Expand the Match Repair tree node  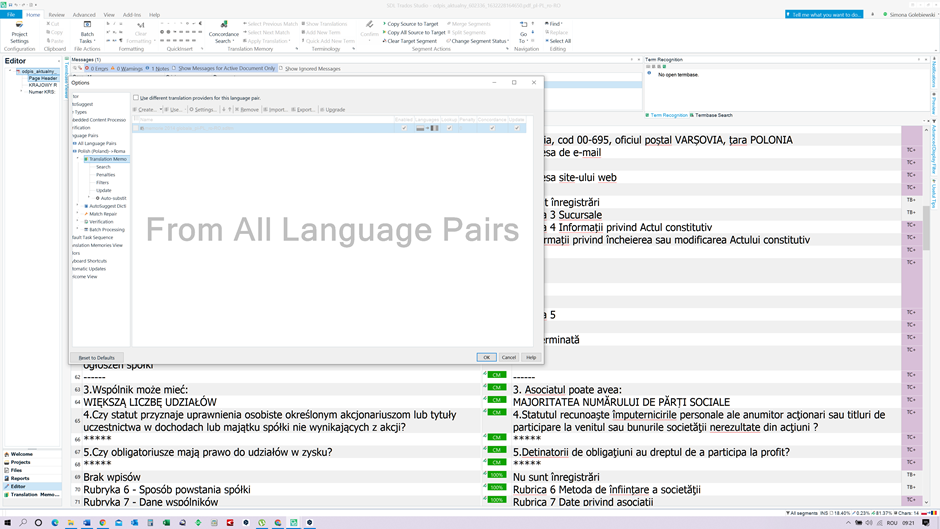pyautogui.click(x=77, y=214)
